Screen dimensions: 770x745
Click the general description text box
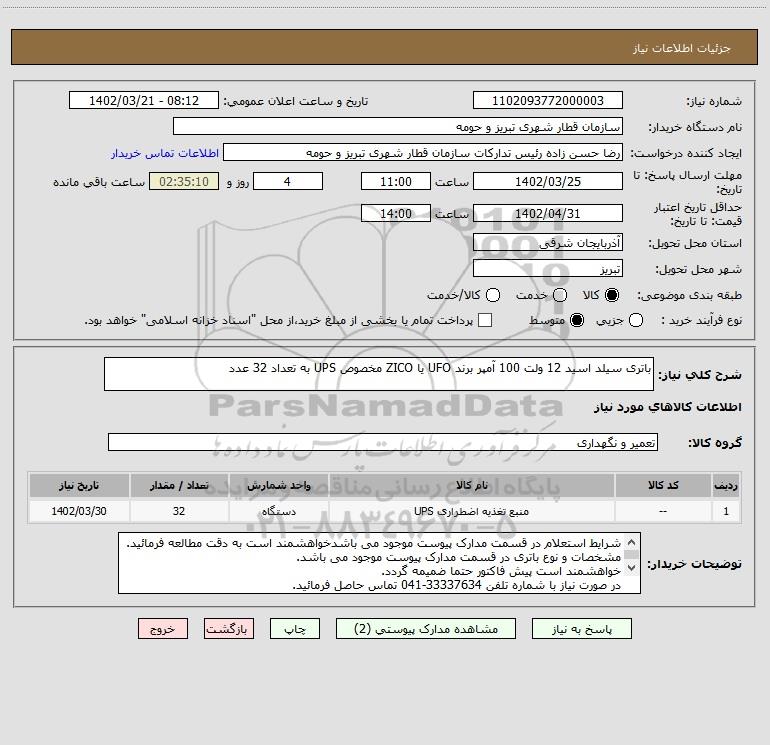click(x=379, y=374)
